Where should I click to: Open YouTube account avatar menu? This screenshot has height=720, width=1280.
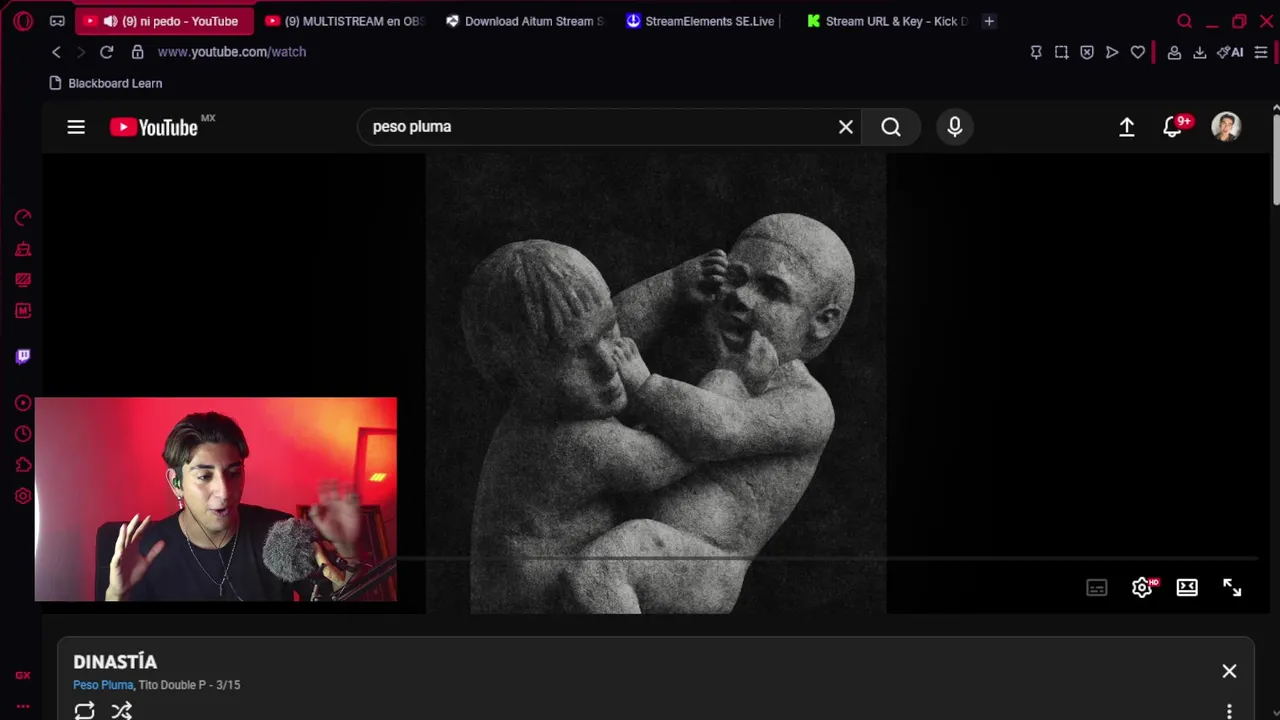click(1226, 127)
